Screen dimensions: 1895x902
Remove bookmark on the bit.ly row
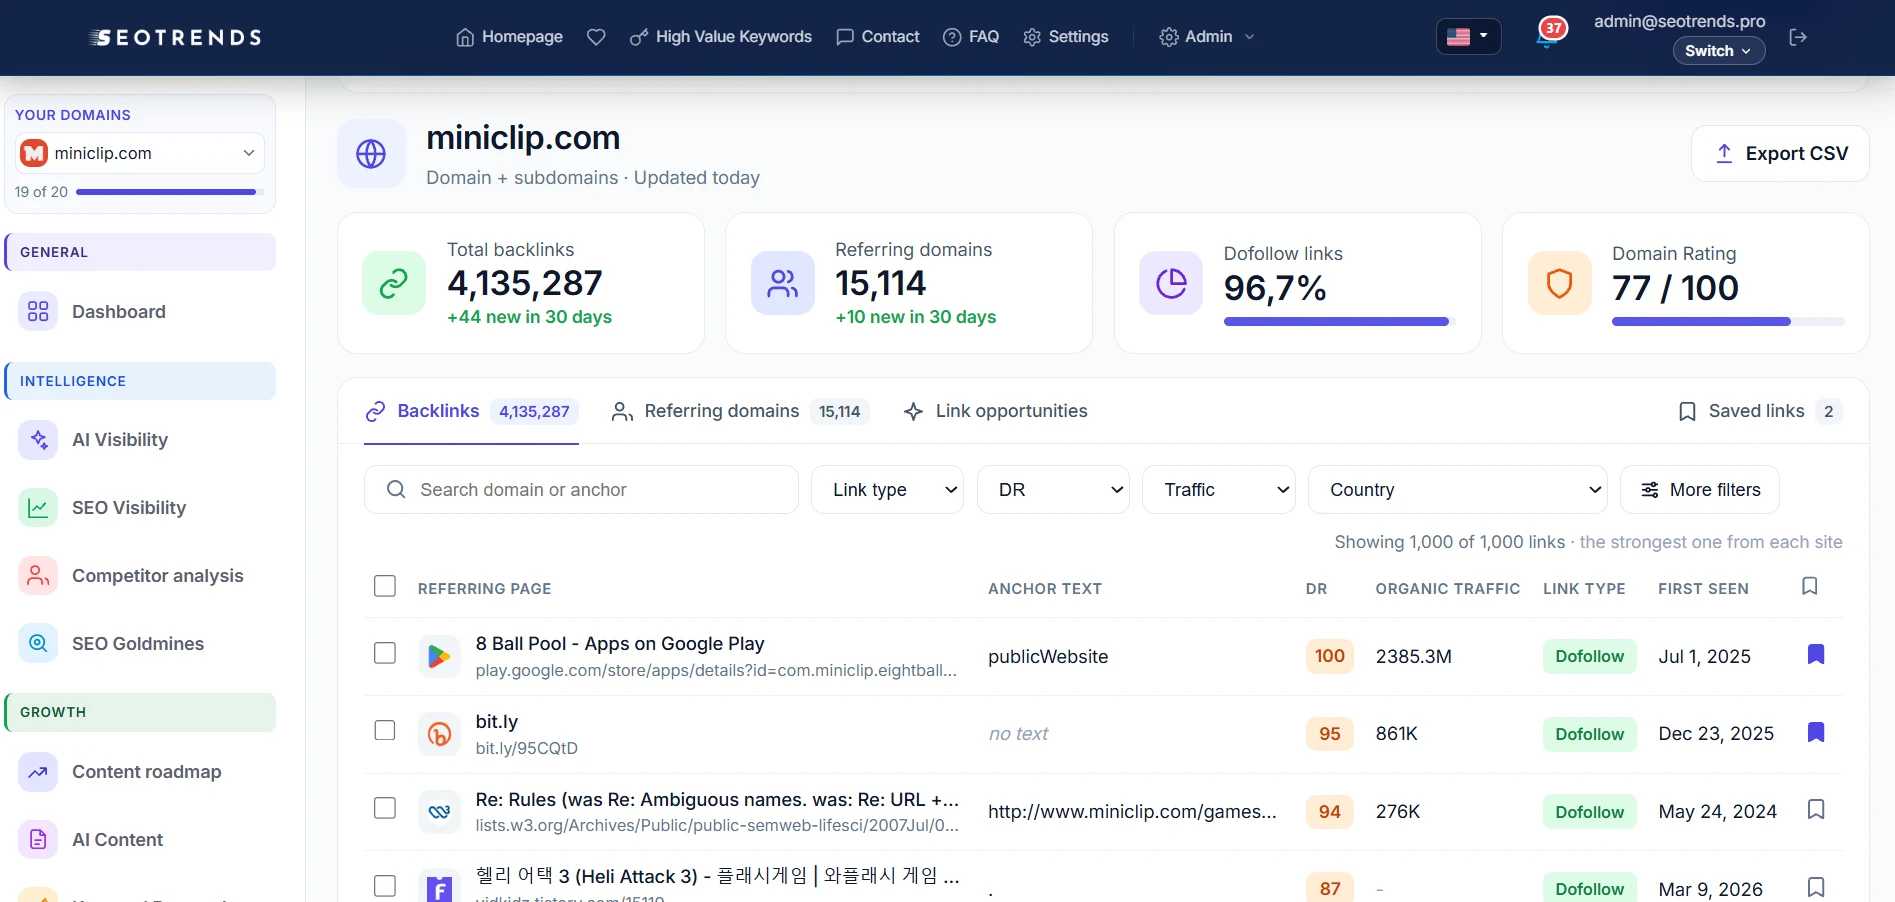point(1816,733)
